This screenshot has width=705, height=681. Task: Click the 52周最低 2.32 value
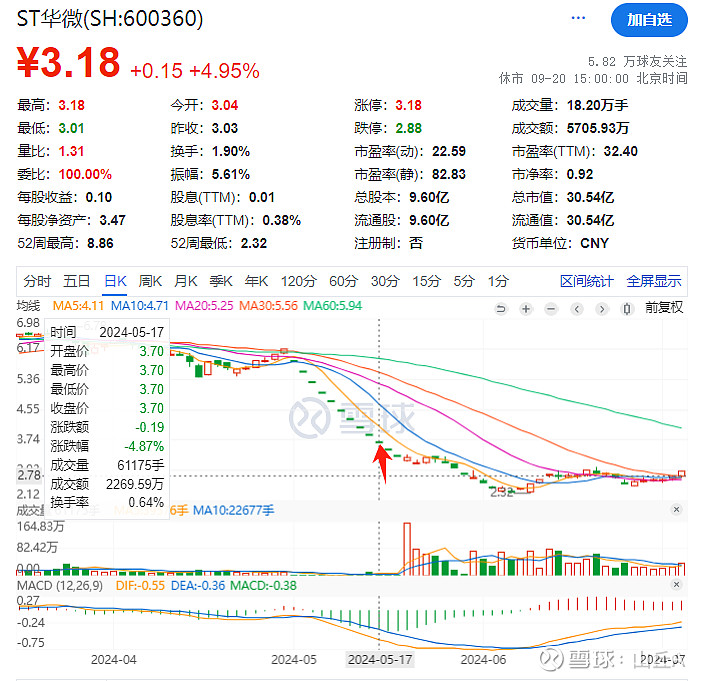pyautogui.click(x=254, y=244)
